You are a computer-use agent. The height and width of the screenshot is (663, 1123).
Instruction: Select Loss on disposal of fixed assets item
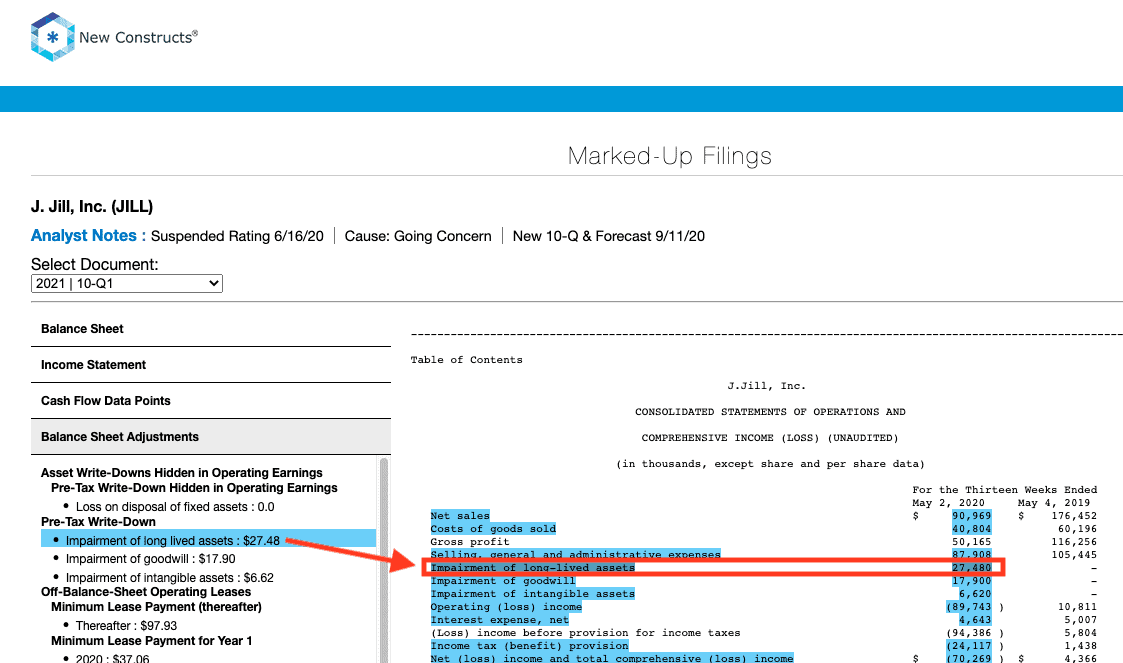(x=175, y=506)
